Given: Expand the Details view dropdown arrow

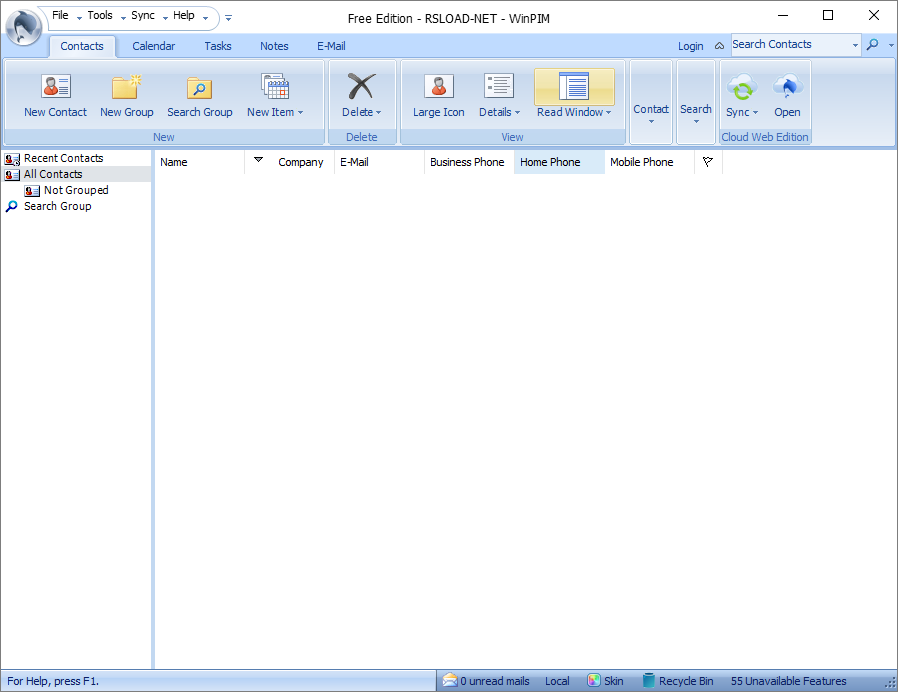Looking at the screenshot, I should point(517,113).
